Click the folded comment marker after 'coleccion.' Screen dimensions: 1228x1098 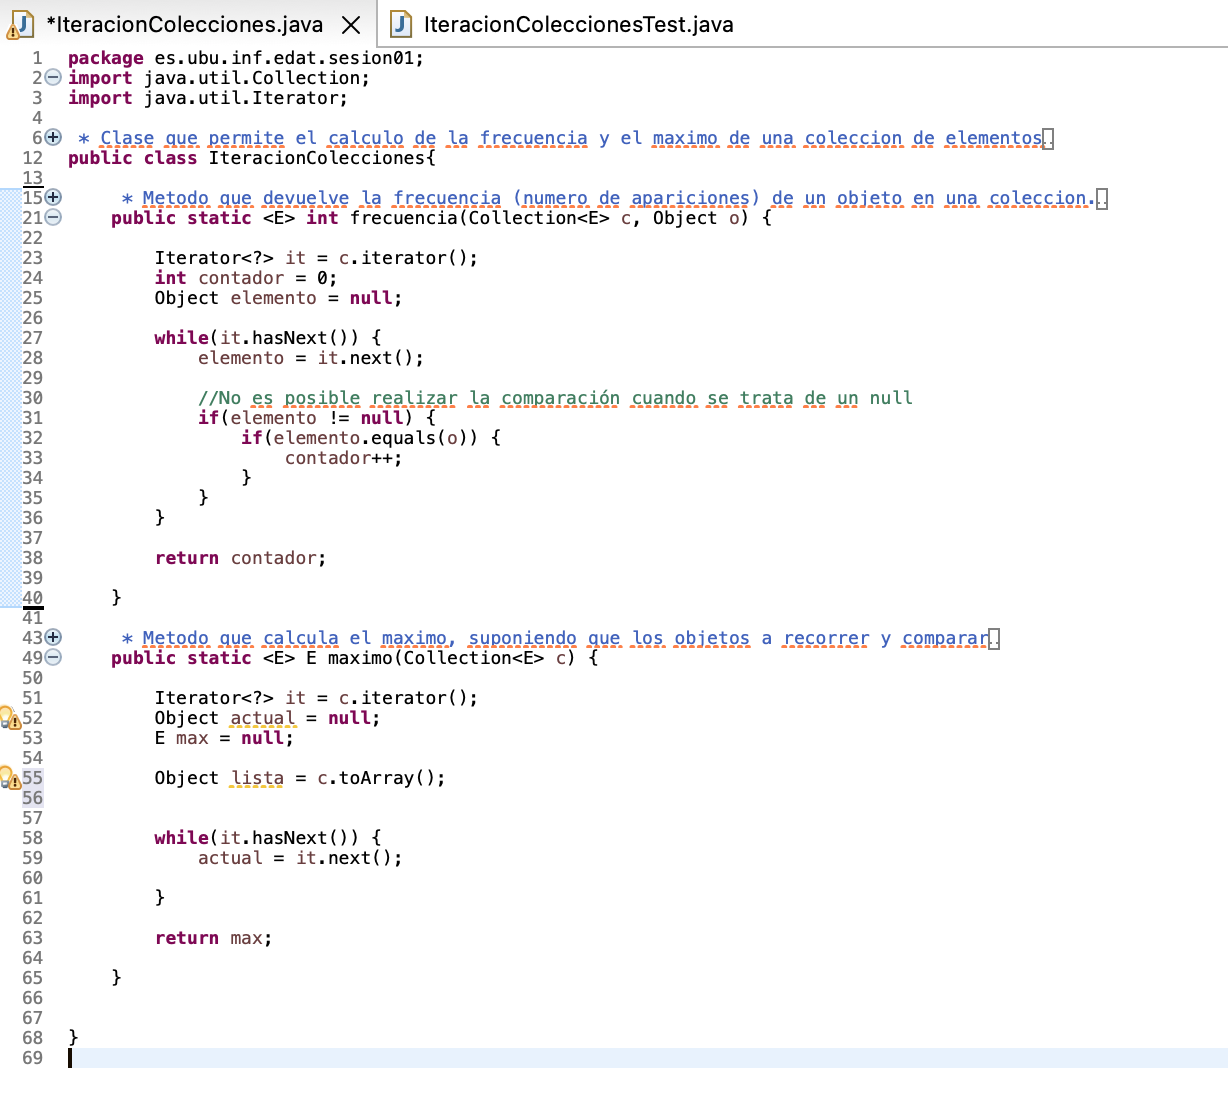1102,199
